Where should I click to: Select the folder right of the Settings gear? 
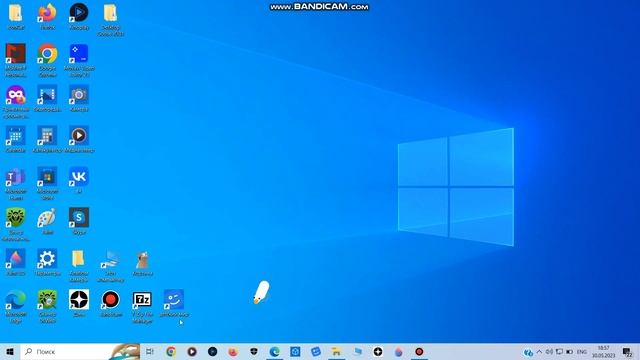[x=79, y=265]
